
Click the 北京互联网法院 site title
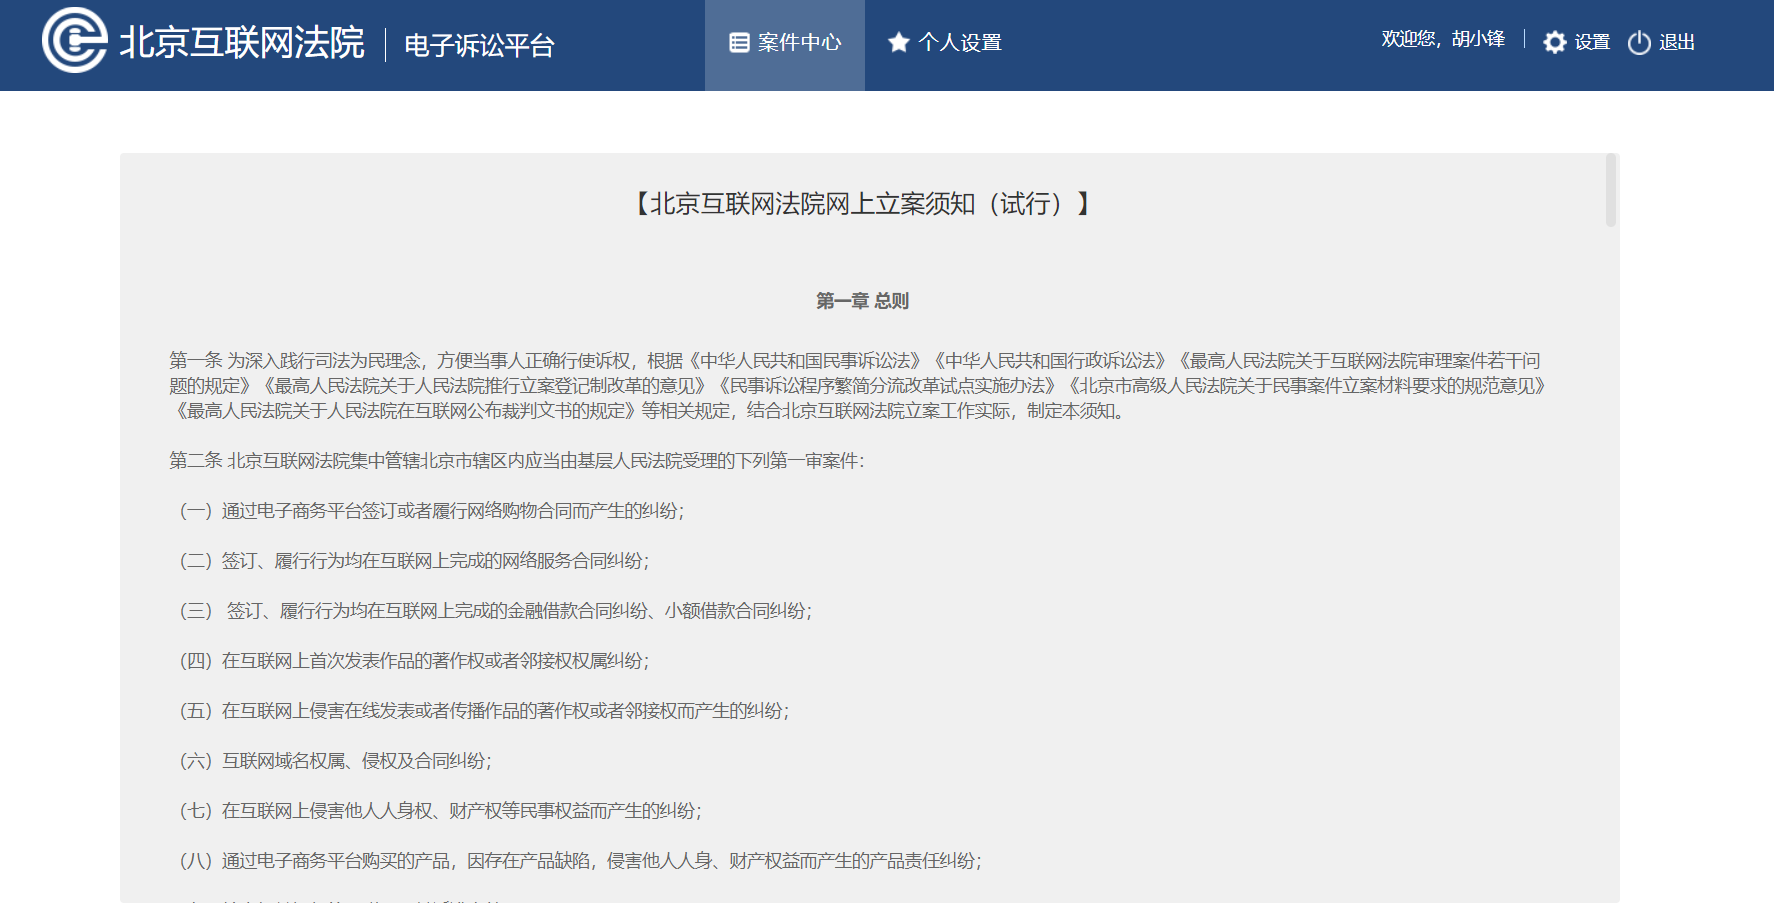coord(242,42)
